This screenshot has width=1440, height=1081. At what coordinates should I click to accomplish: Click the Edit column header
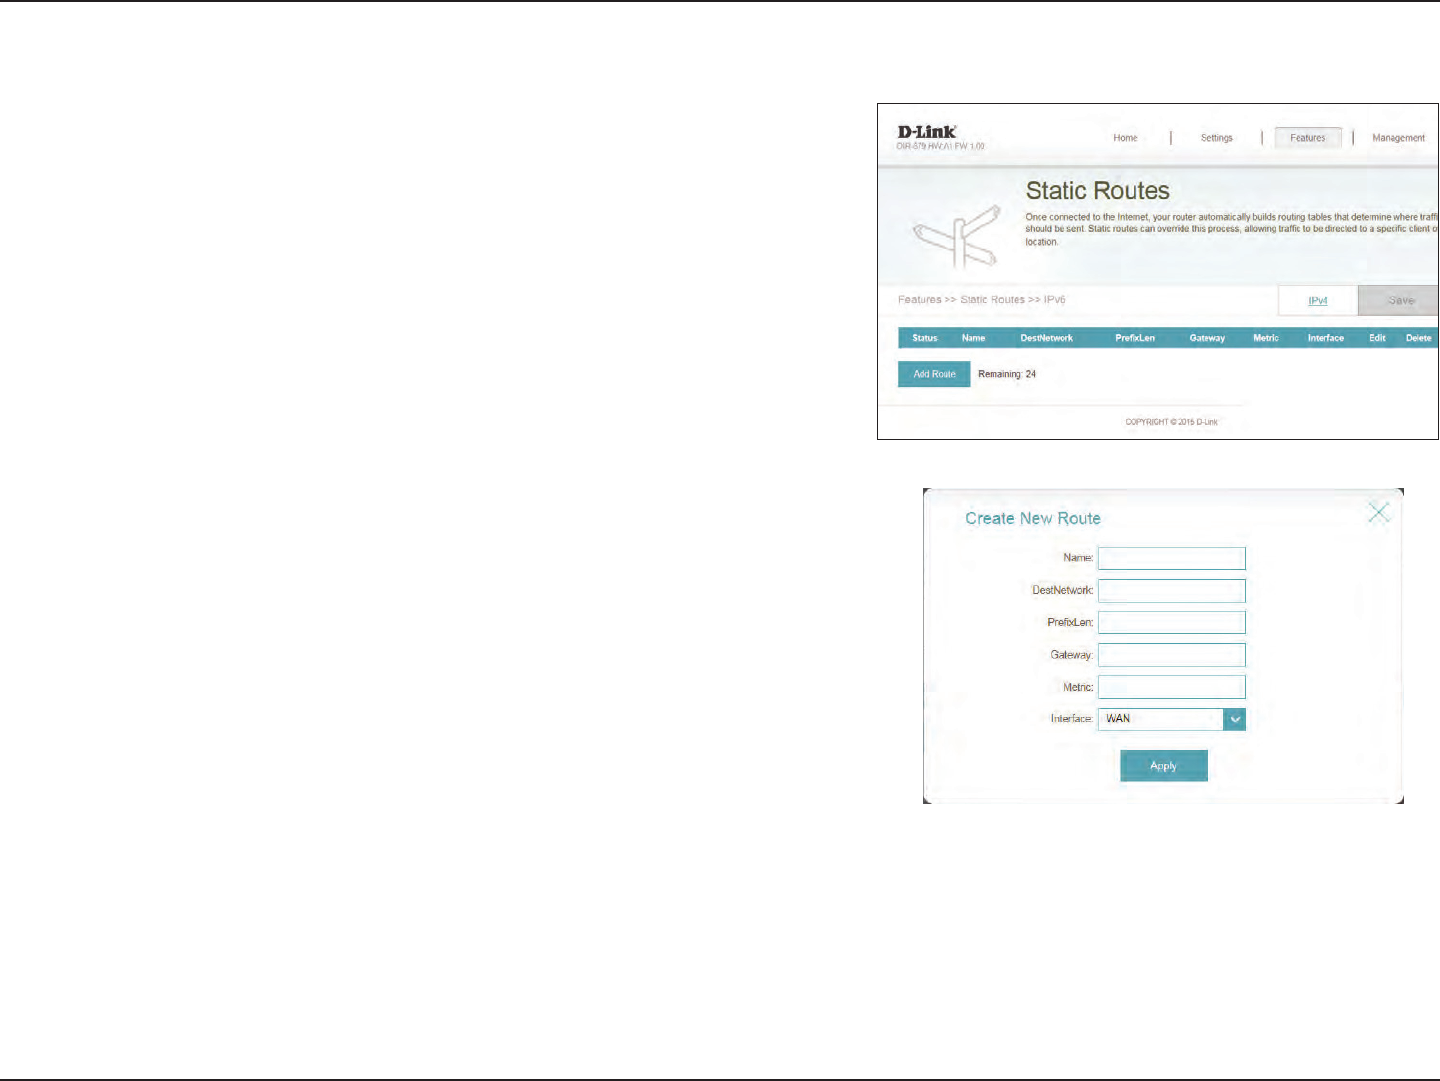pyautogui.click(x=1377, y=338)
